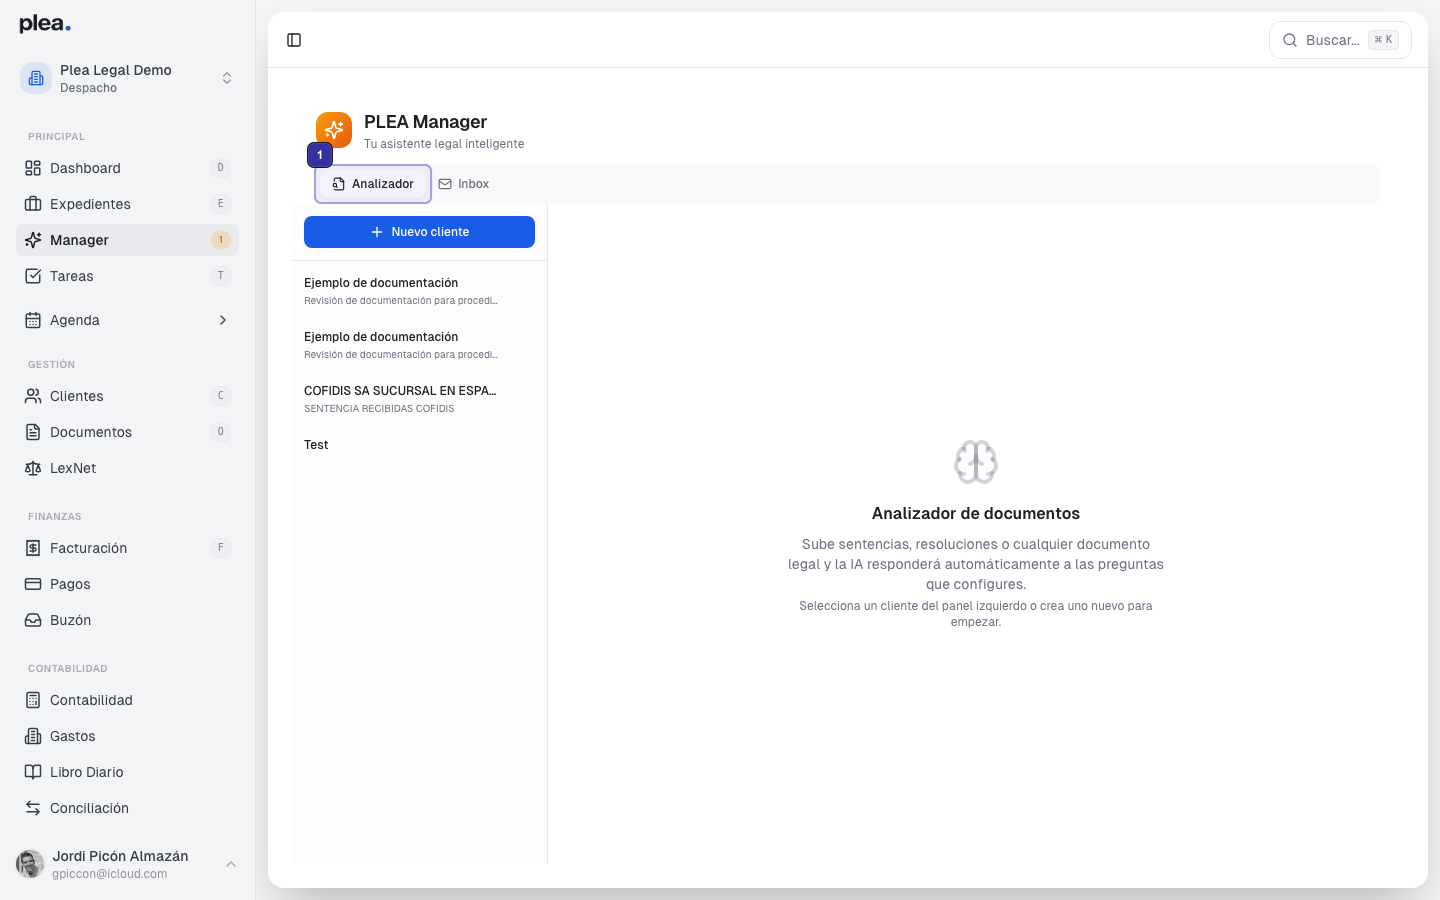
Task: Open Dashboard from the sidebar
Action: coord(127,168)
